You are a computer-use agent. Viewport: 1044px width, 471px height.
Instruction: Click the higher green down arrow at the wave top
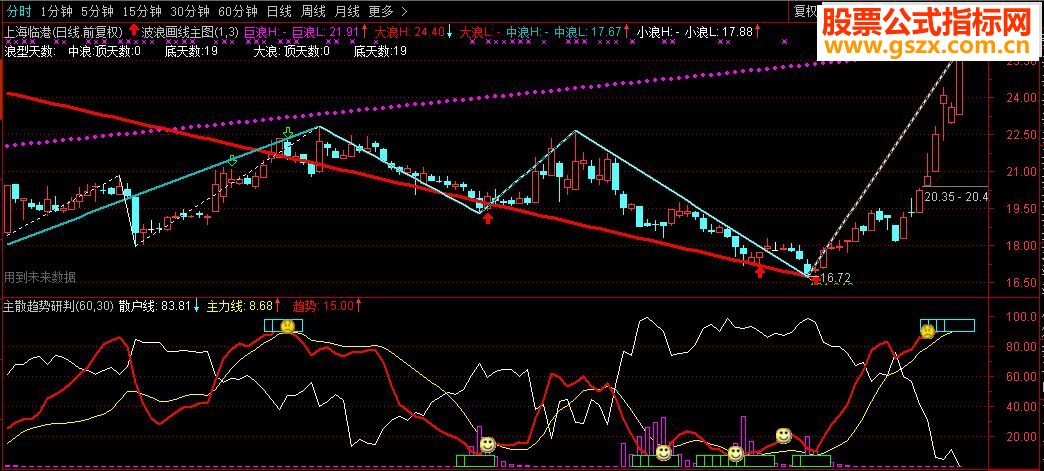pyautogui.click(x=288, y=134)
